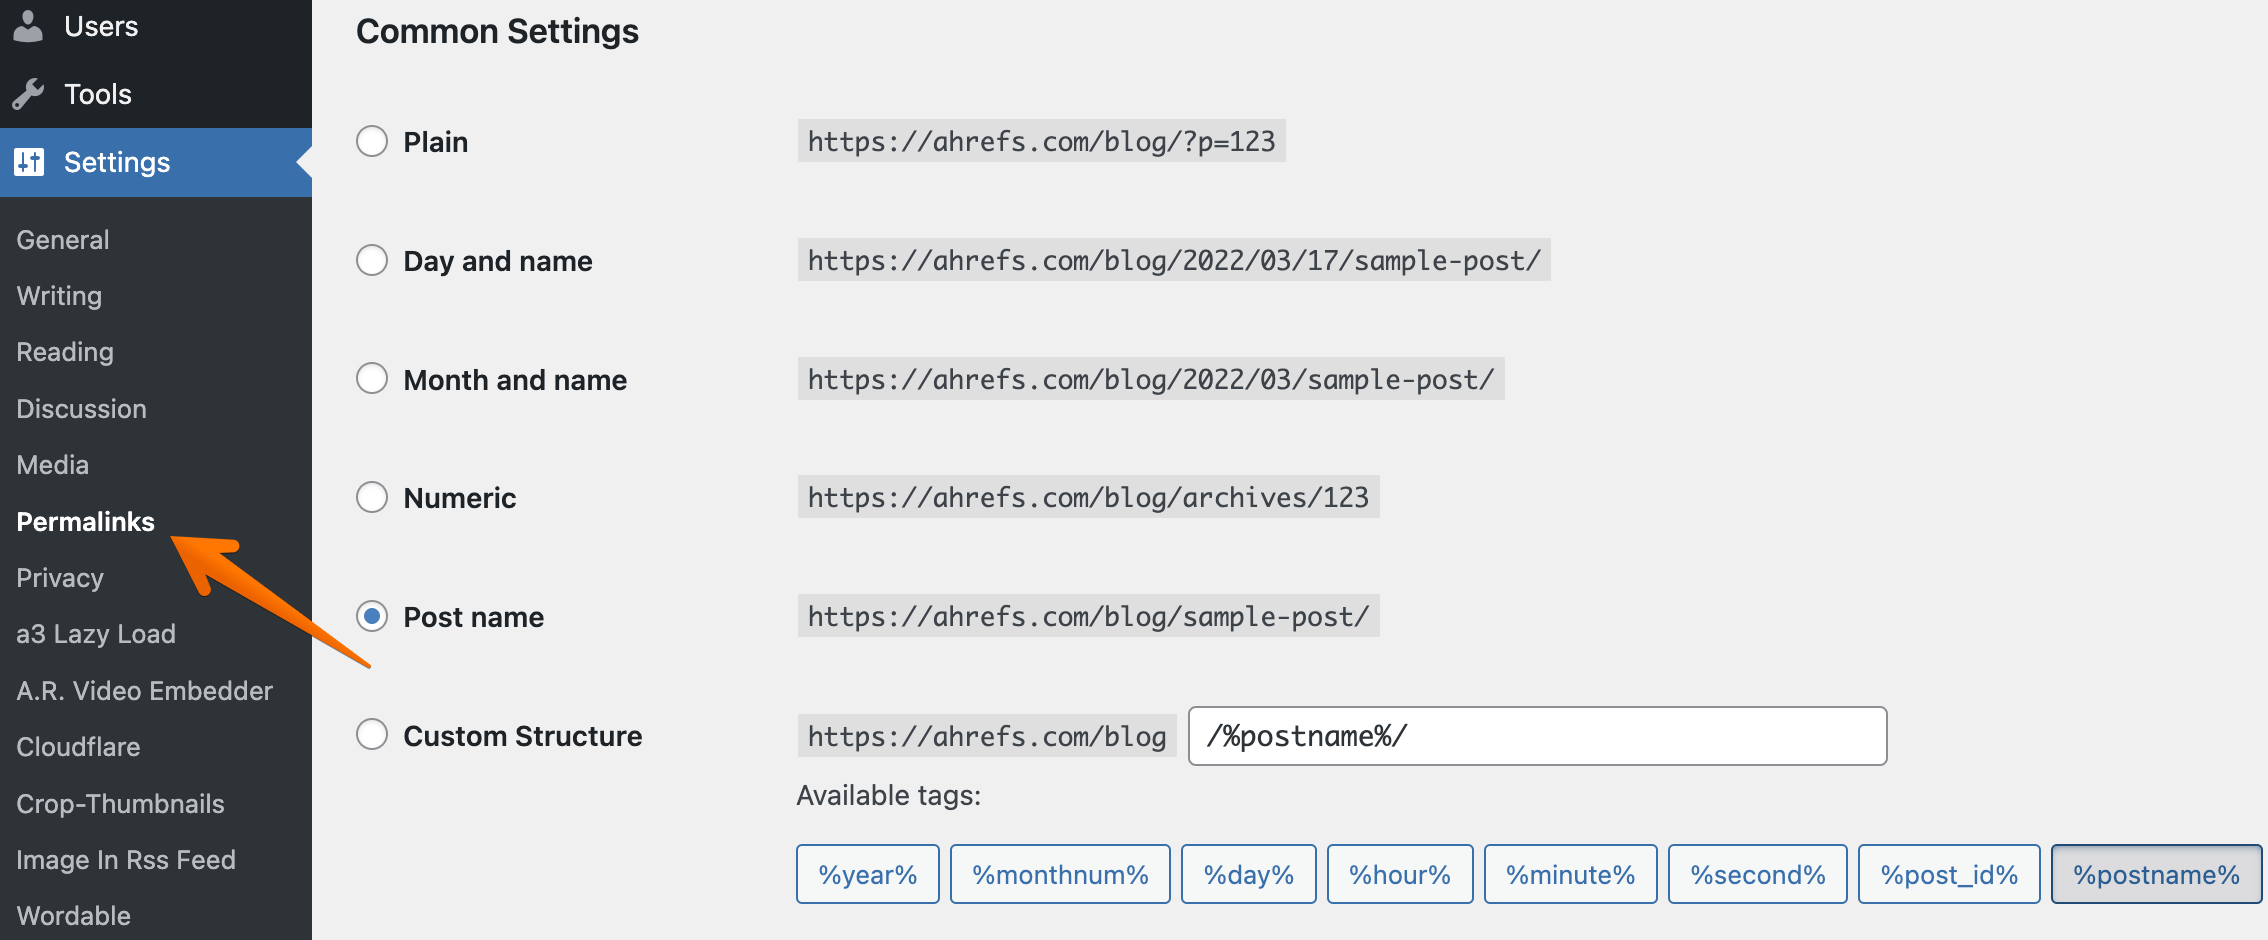Open the Privacy settings page
The height and width of the screenshot is (940, 2268).
59,577
